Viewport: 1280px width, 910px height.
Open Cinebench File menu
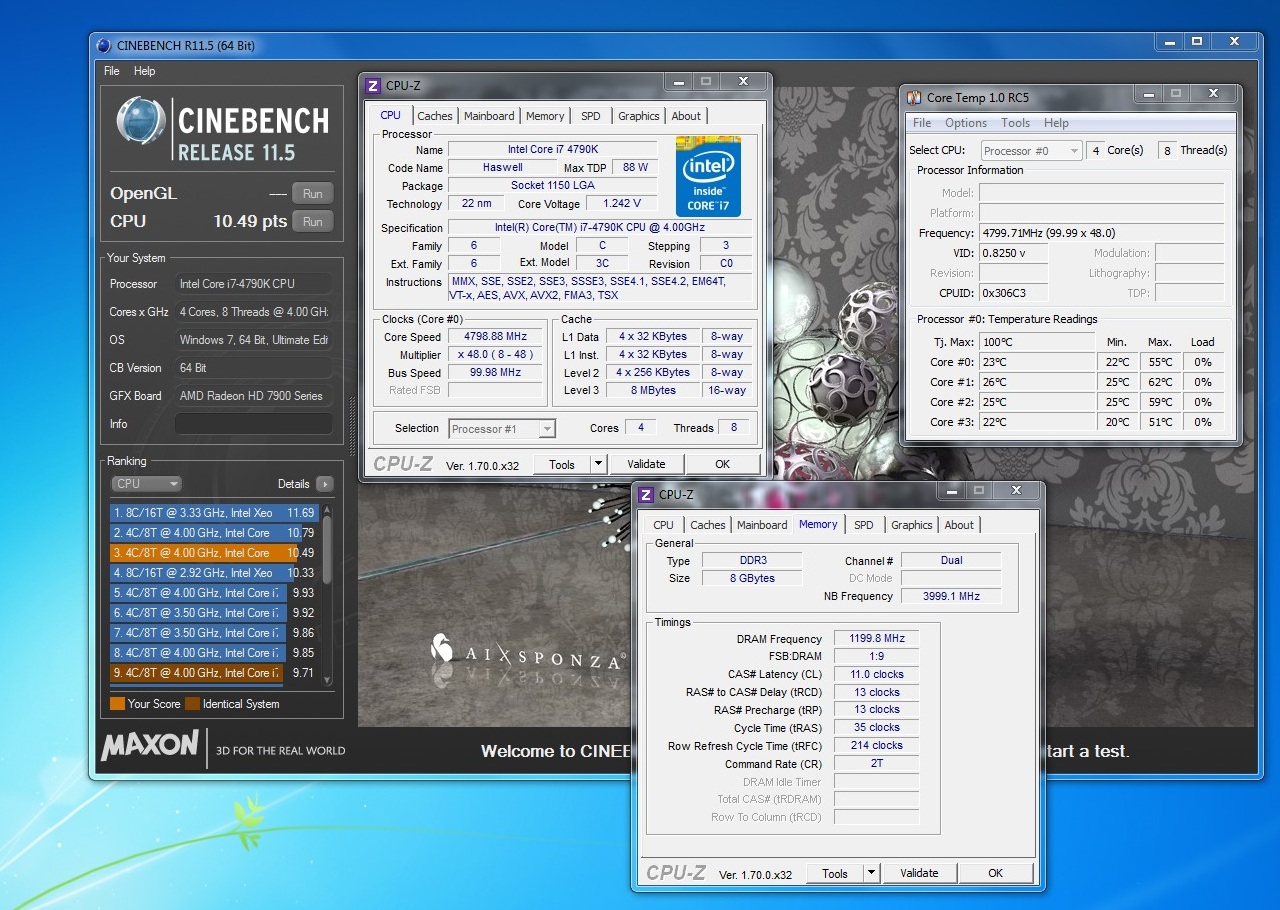(112, 71)
